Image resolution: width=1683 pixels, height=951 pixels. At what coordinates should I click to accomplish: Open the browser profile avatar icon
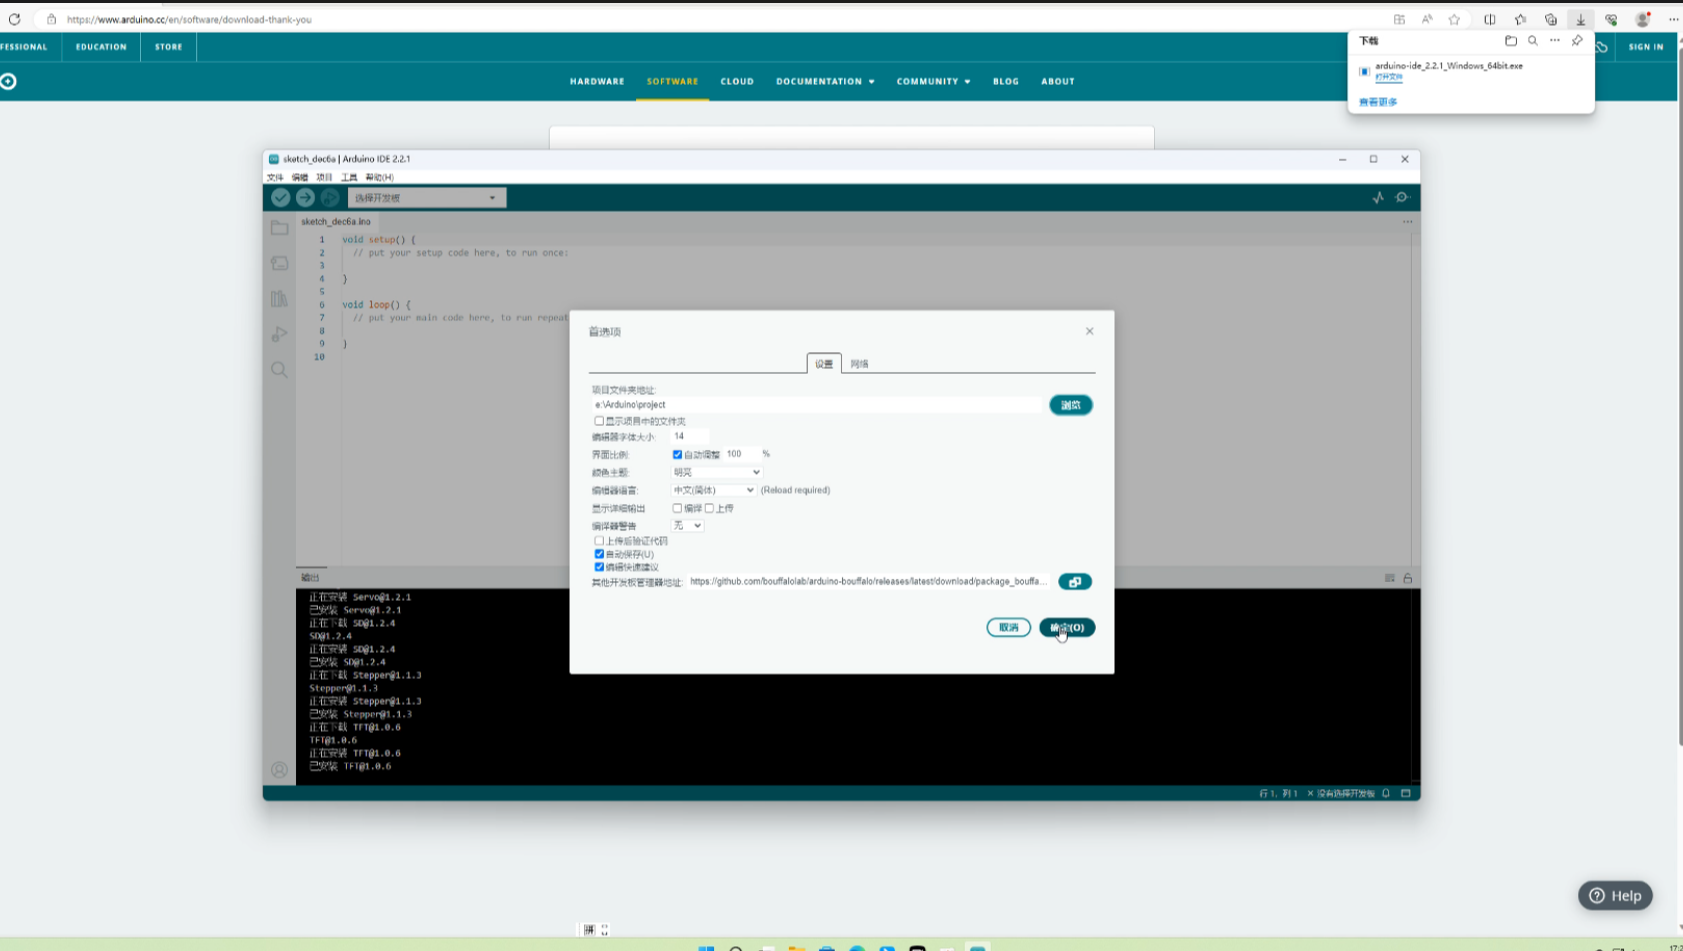point(1643,19)
